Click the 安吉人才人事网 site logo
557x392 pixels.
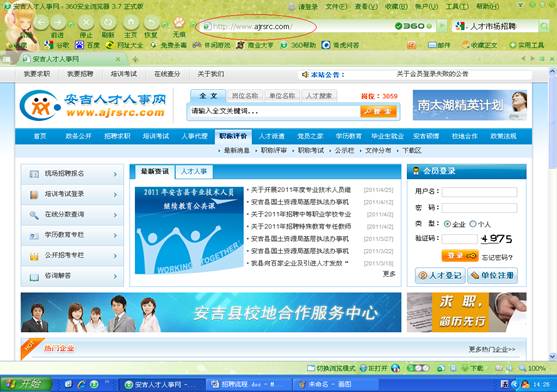coord(93,105)
